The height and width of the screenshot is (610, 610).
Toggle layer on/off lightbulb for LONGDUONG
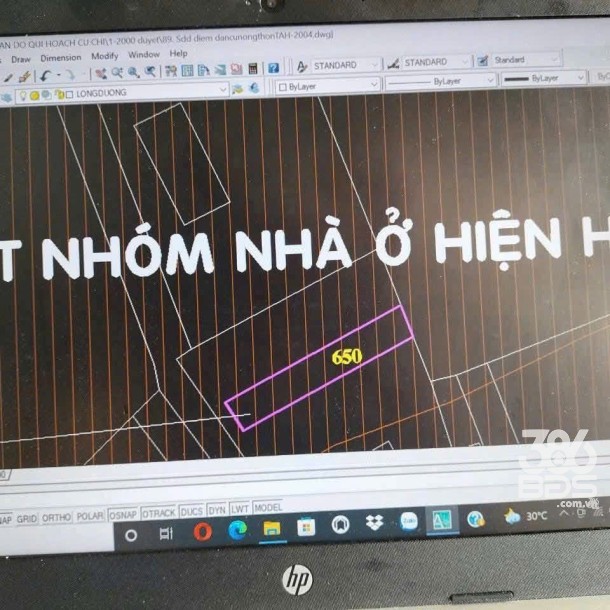pyautogui.click(x=23, y=95)
